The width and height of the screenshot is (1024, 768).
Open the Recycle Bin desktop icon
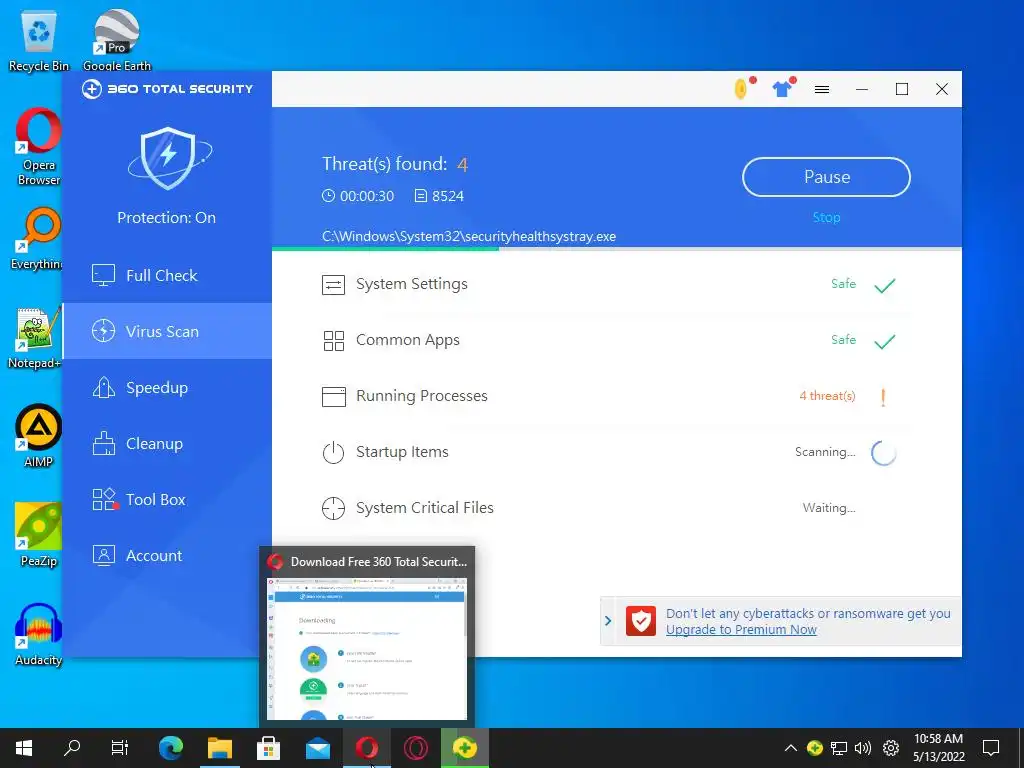point(39,40)
